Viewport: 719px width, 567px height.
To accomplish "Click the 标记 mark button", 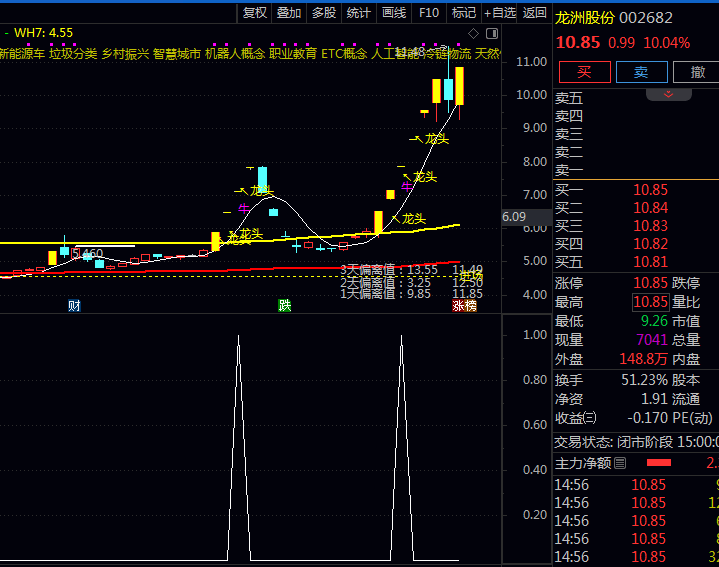I will 464,13.
